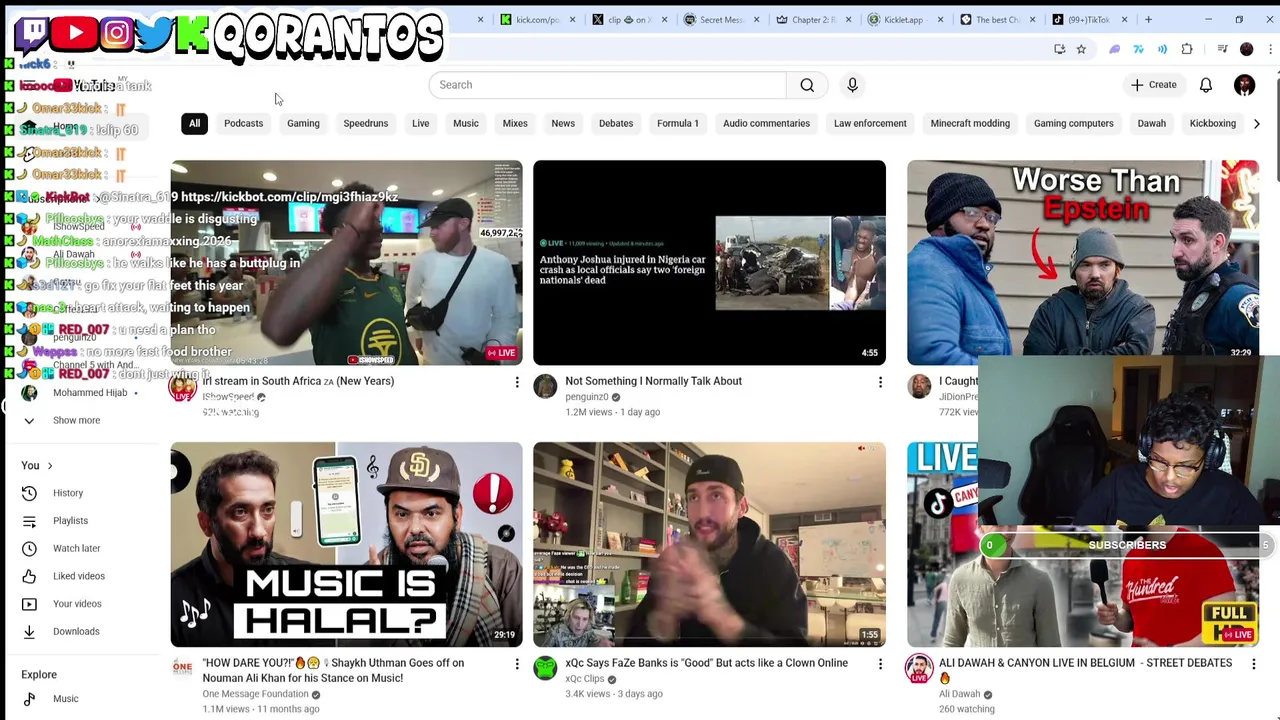The image size is (1280, 720).
Task: Open the notifications bell
Action: (x=1206, y=85)
